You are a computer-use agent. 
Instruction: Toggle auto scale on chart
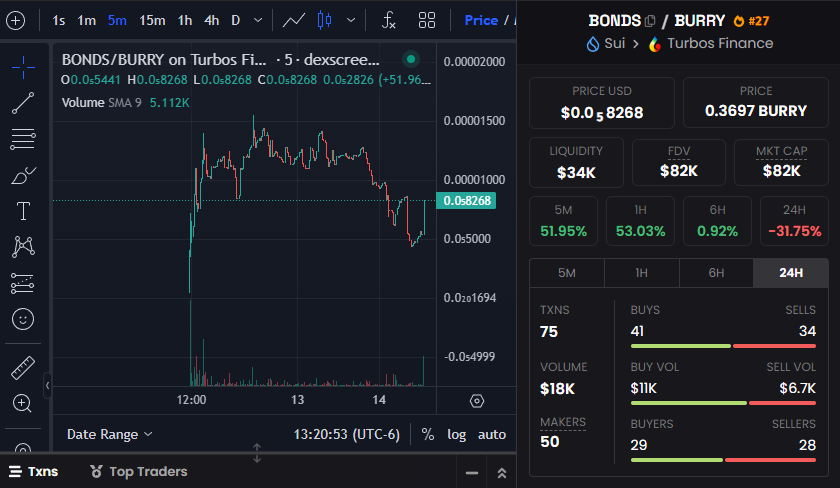(492, 434)
